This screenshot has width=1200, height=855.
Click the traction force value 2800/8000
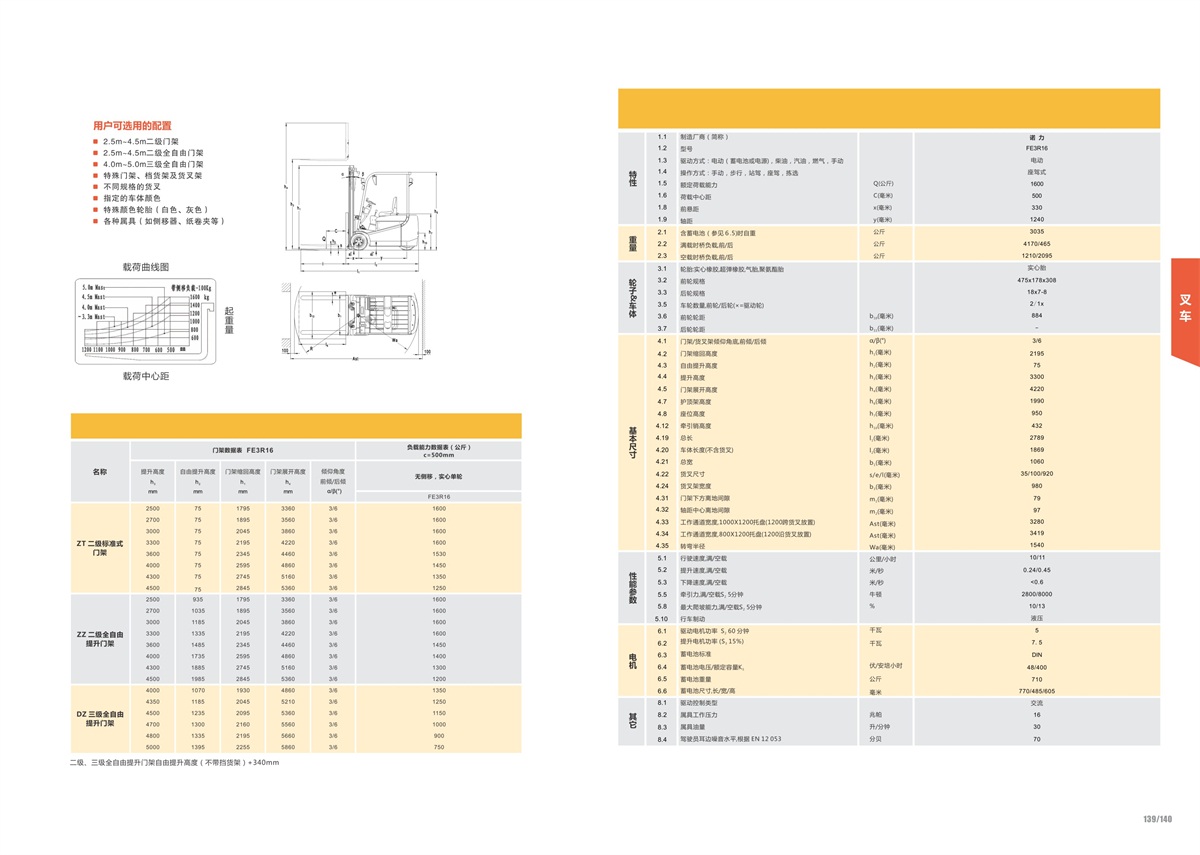[x=1036, y=594]
